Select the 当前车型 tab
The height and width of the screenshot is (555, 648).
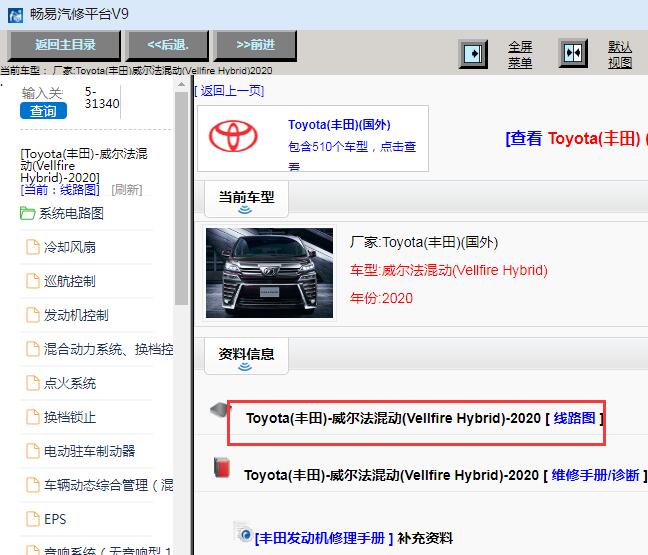pyautogui.click(x=246, y=199)
